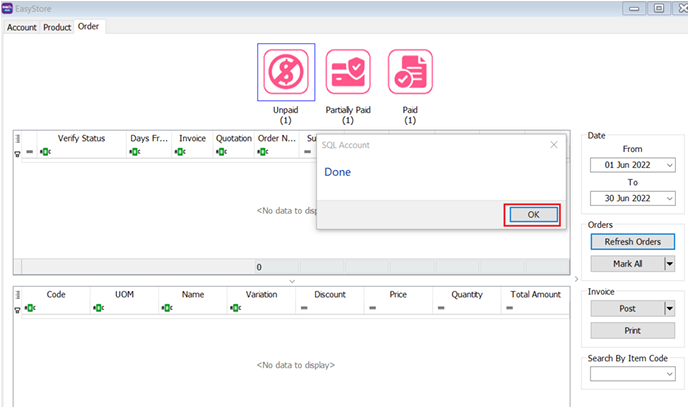Expand the Post button dropdown arrow
The image size is (689, 420).
tap(669, 309)
